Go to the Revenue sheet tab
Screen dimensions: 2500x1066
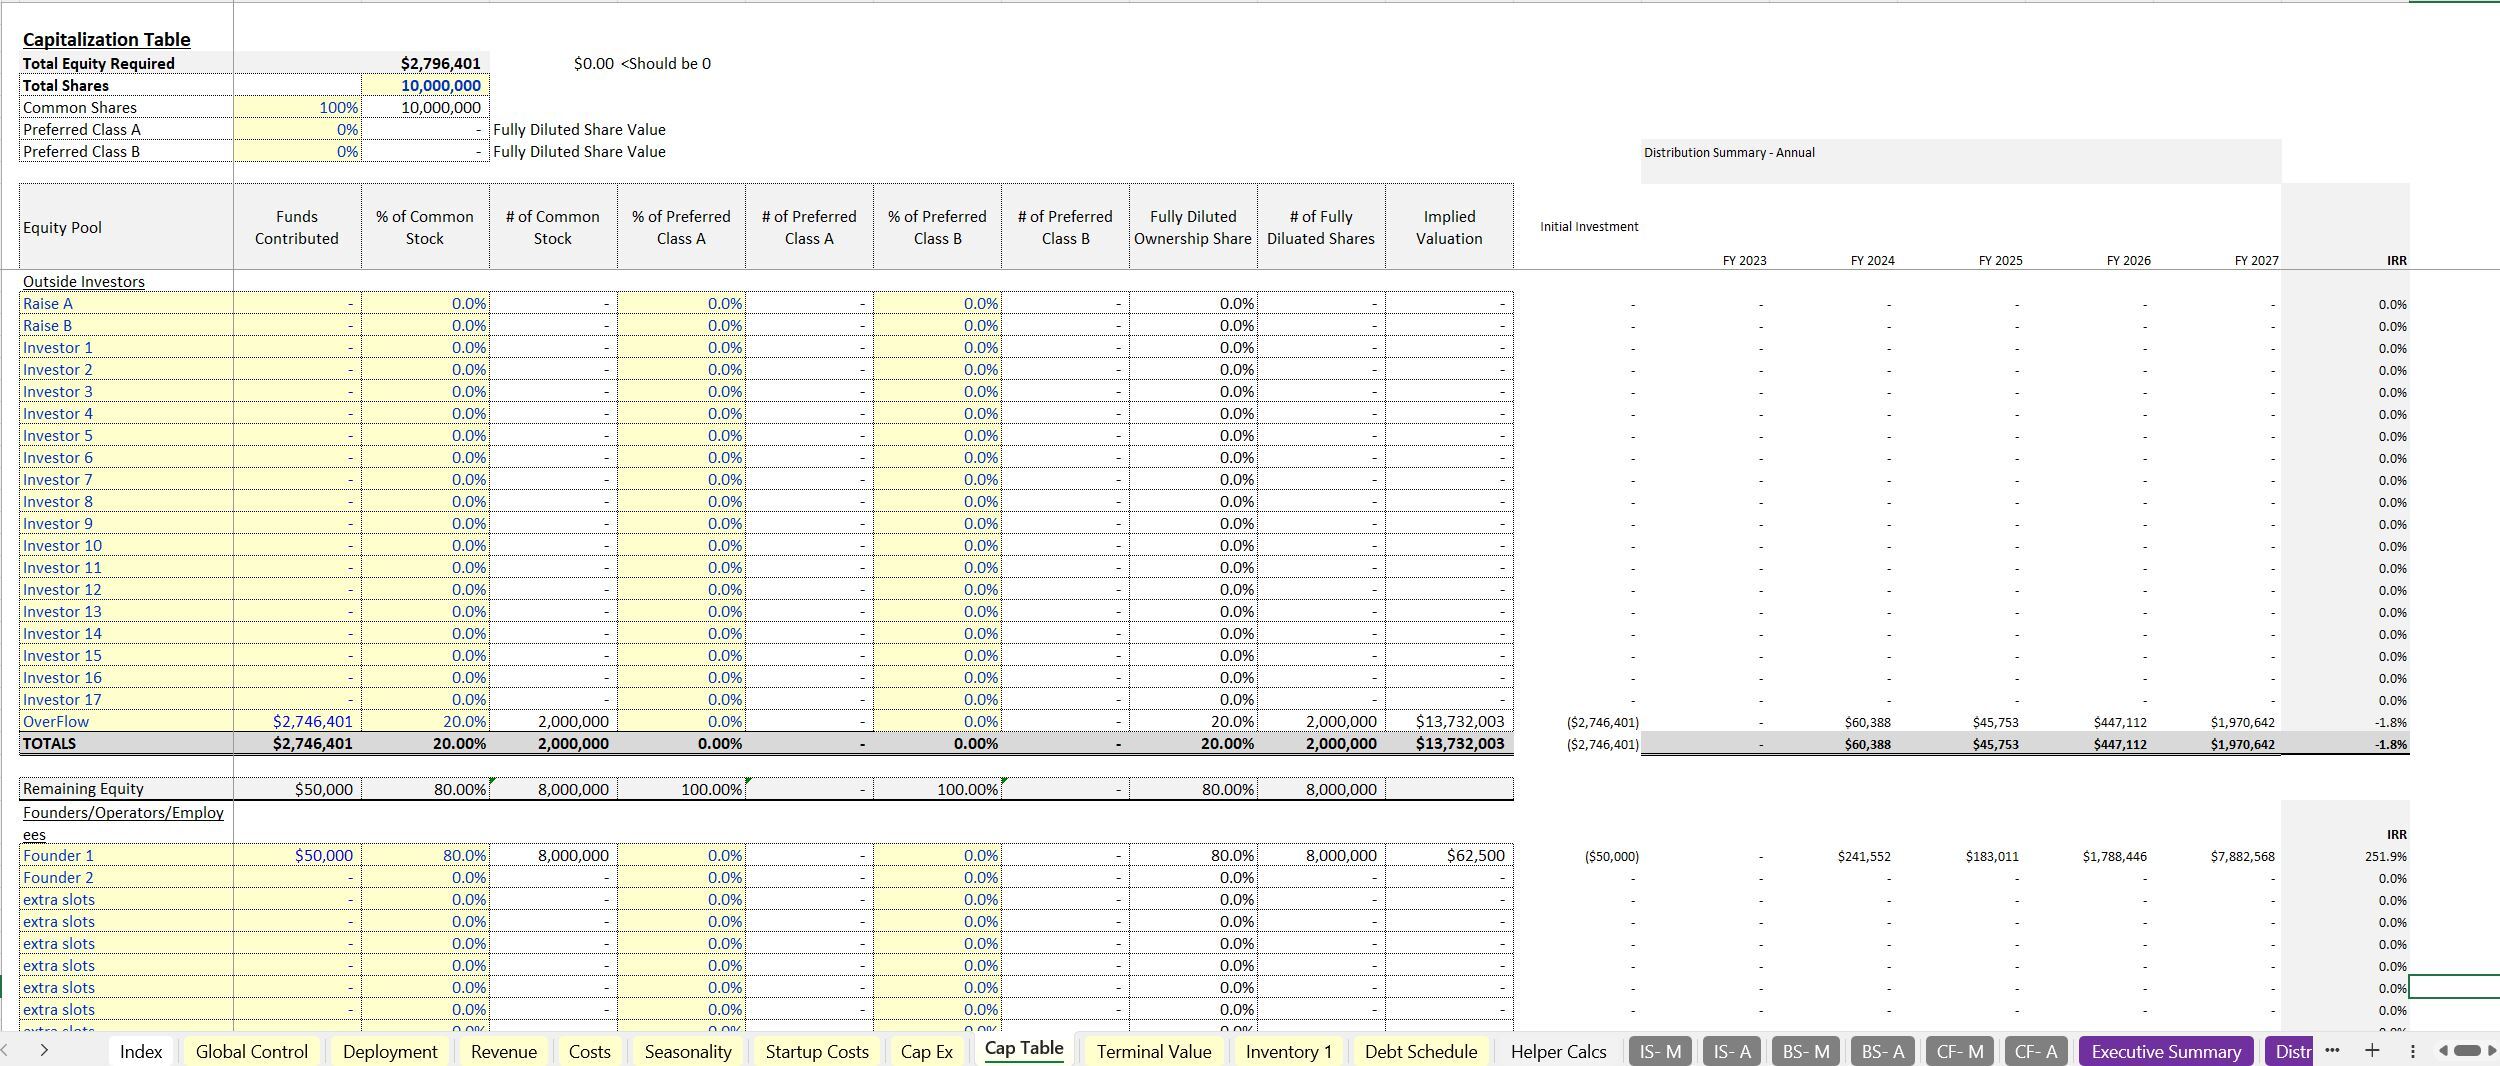coord(504,1051)
